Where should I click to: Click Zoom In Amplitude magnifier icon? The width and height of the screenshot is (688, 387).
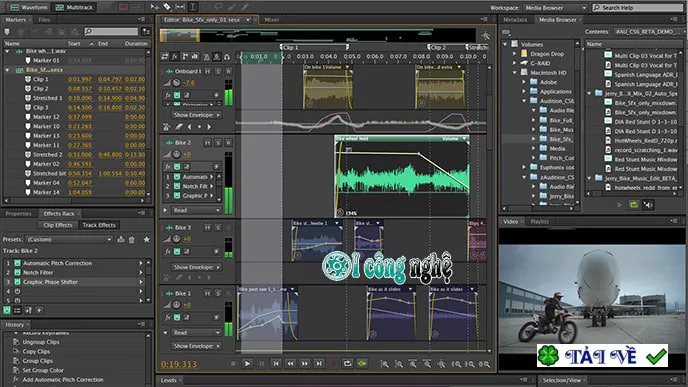click(384, 364)
